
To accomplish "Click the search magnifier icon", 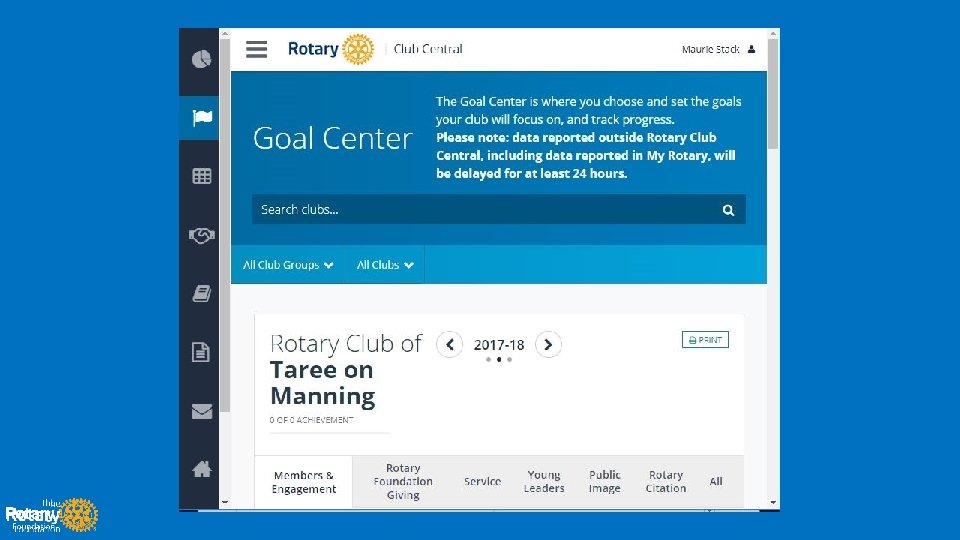I will tap(728, 210).
